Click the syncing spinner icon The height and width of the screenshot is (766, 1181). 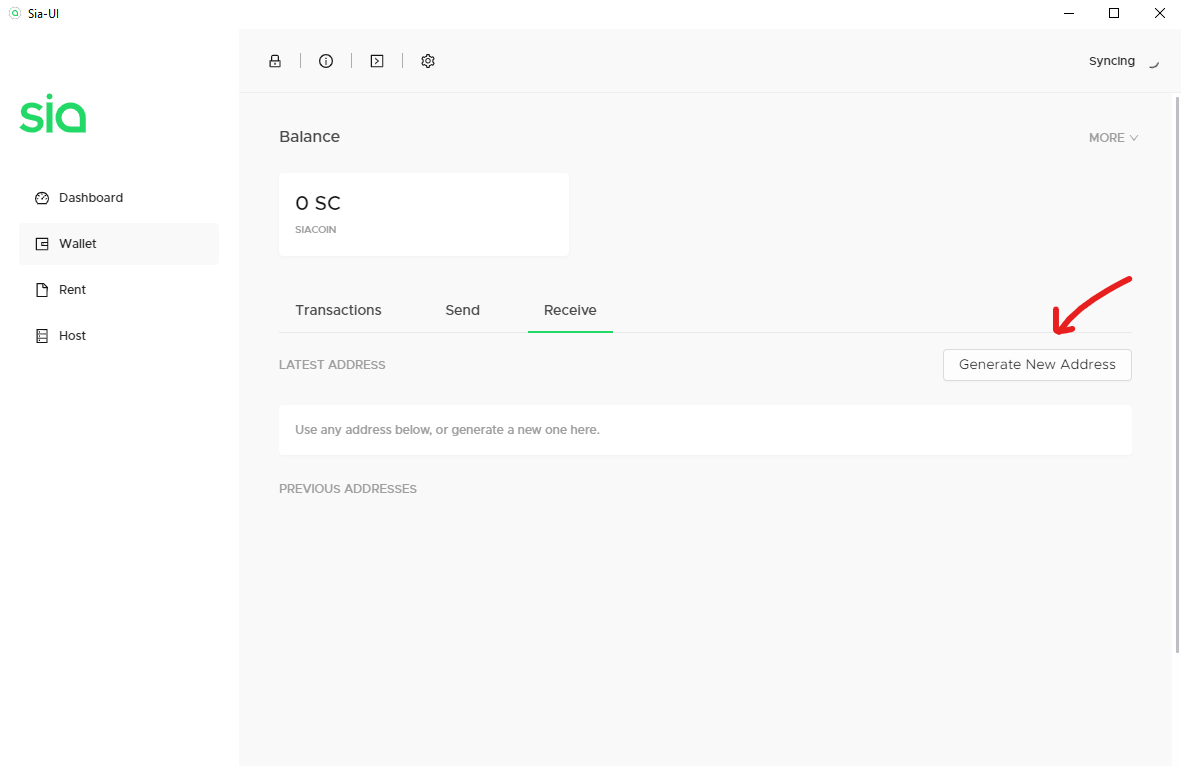point(1153,63)
